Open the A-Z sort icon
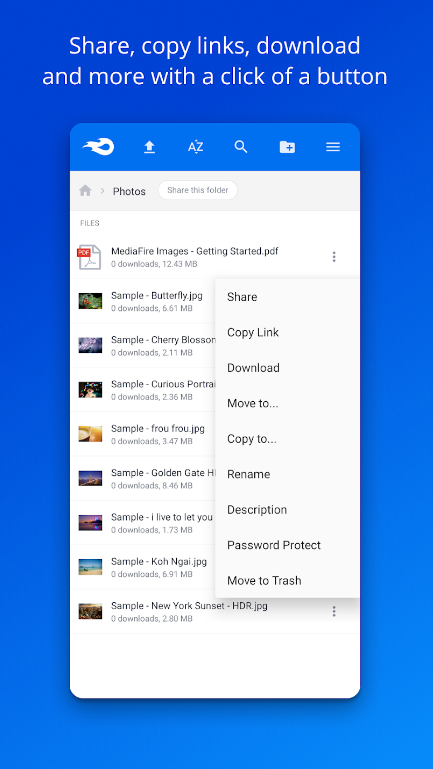The width and height of the screenshot is (433, 769). tap(195, 147)
